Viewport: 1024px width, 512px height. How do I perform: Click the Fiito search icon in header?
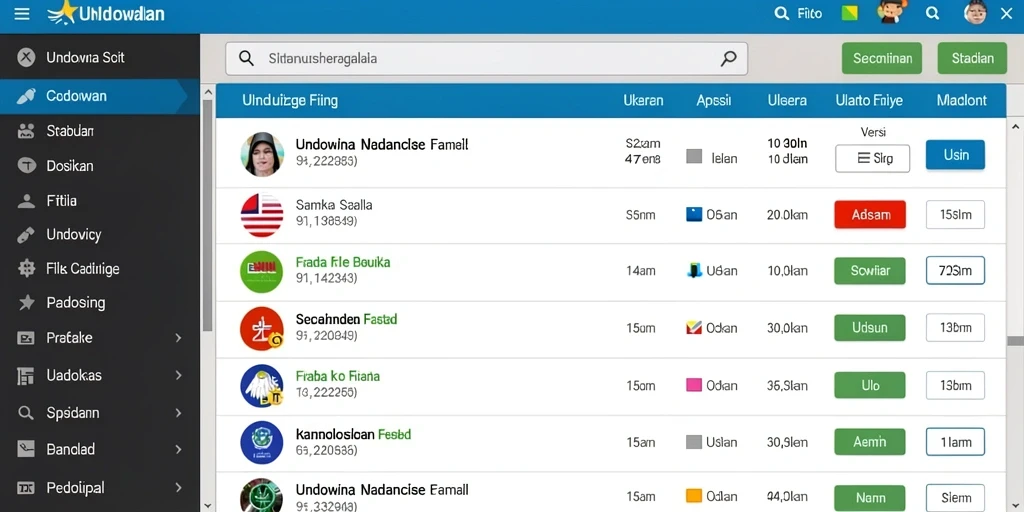[x=781, y=13]
